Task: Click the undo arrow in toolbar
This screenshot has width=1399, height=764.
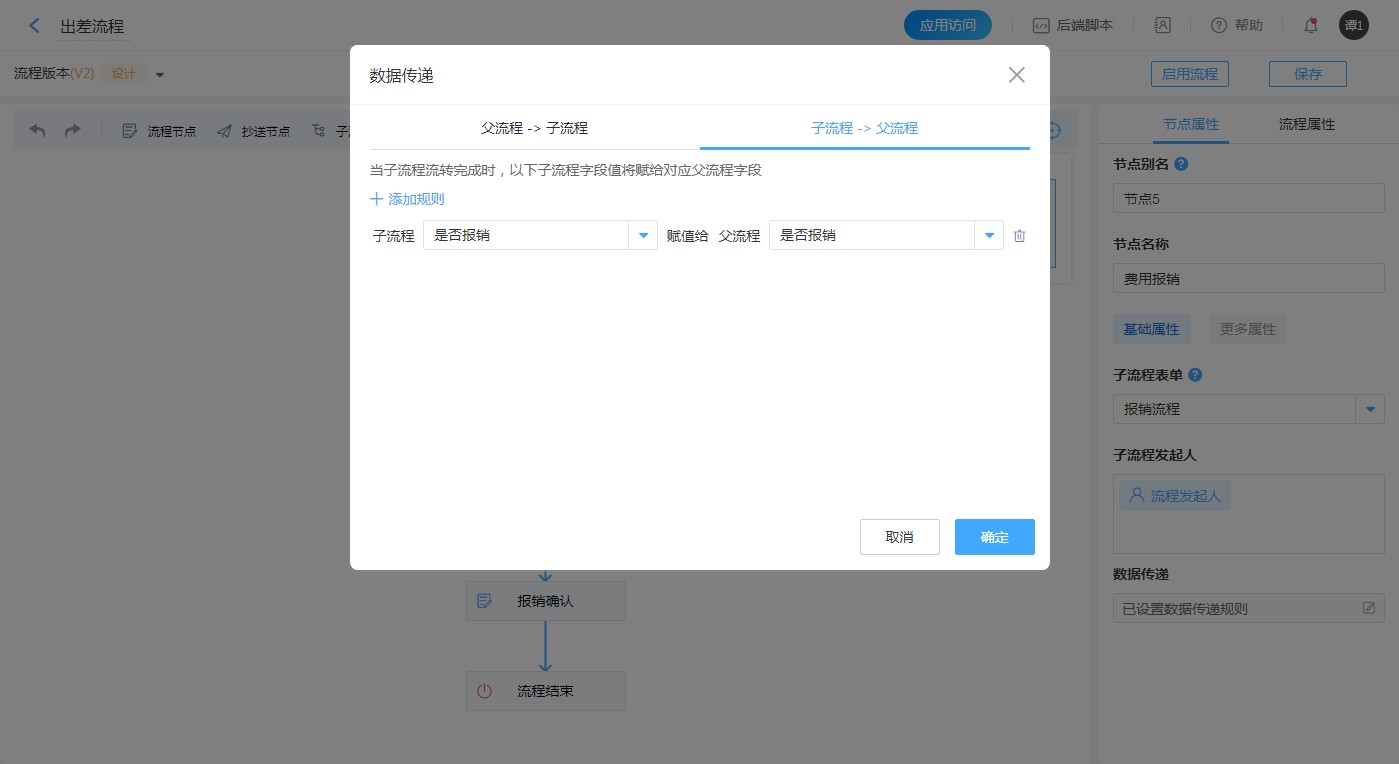Action: 38,131
